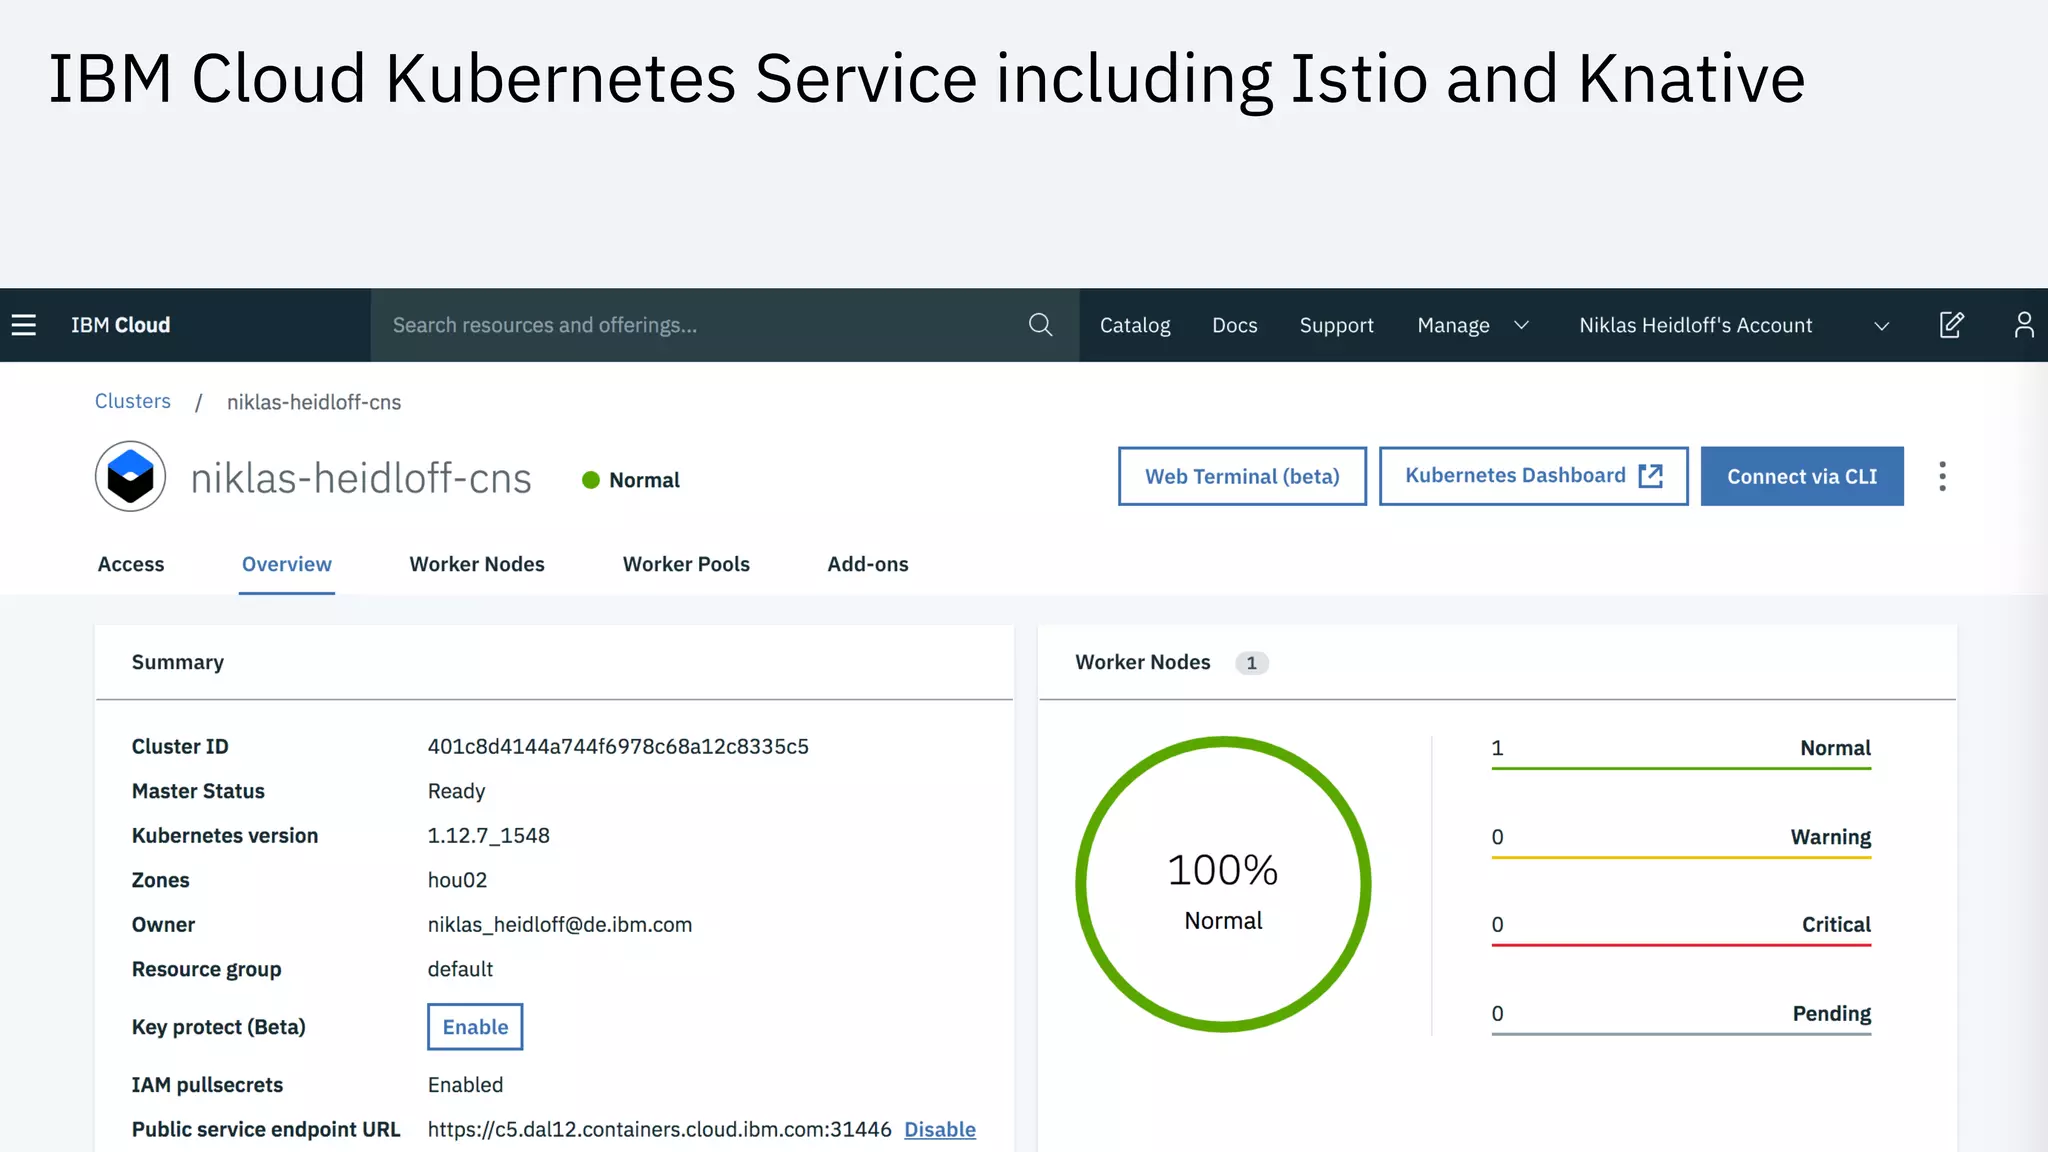This screenshot has height=1152, width=2048.
Task: Open the Catalog menu item
Action: click(1135, 325)
